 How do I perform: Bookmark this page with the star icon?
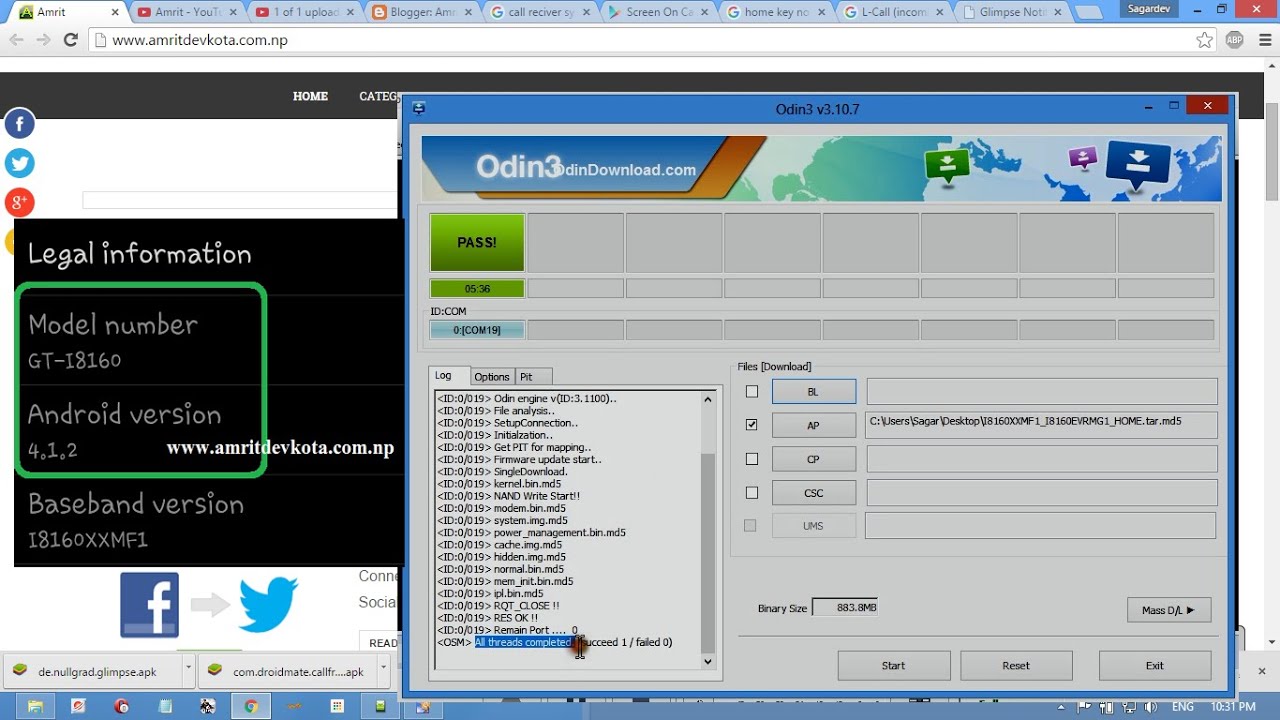pyautogui.click(x=1204, y=40)
